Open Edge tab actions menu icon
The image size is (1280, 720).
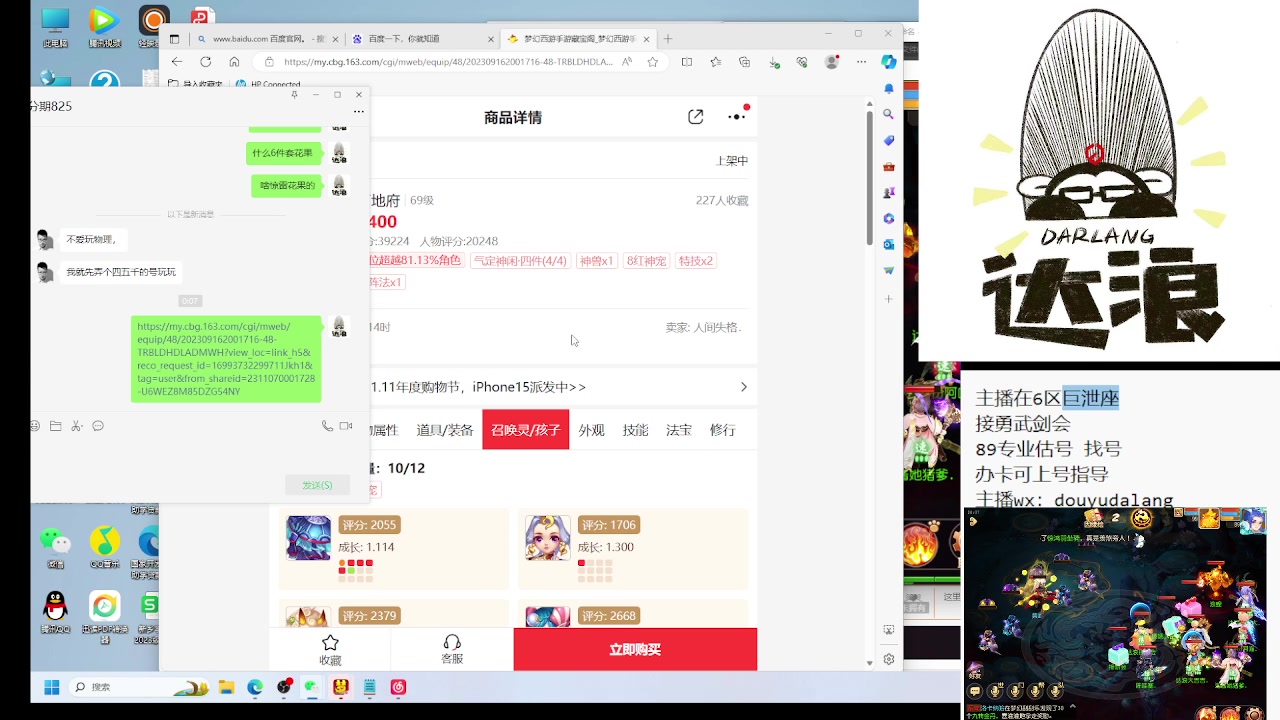click(x=174, y=39)
